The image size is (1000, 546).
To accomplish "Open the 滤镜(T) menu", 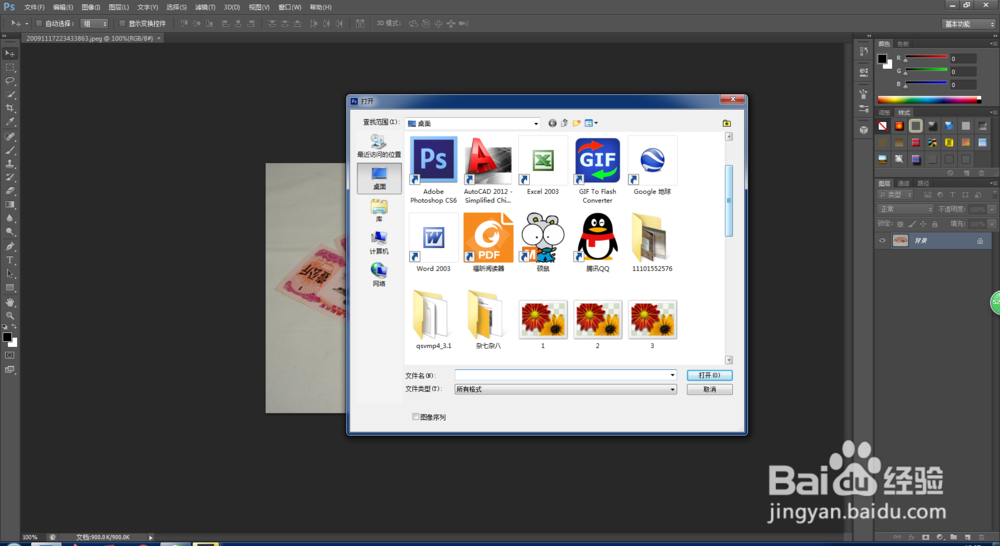I will click(205, 7).
